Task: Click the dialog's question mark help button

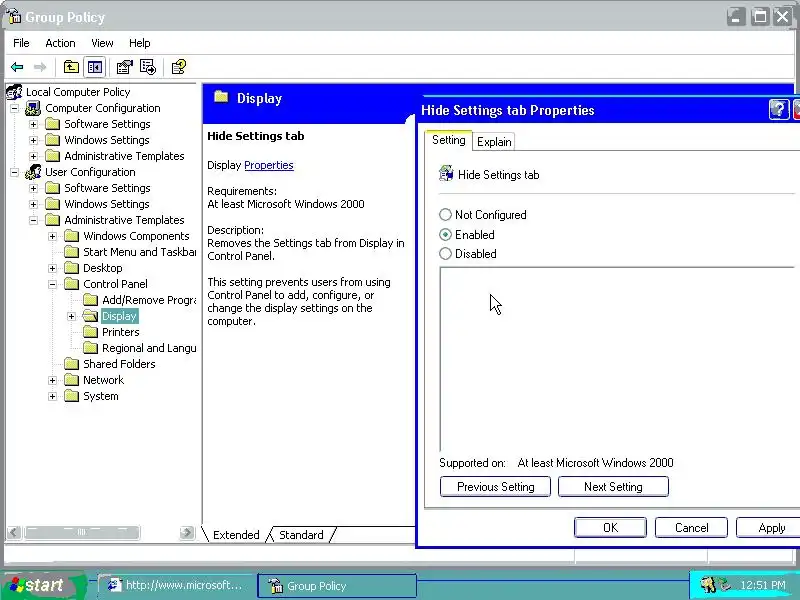Action: pyautogui.click(x=779, y=110)
